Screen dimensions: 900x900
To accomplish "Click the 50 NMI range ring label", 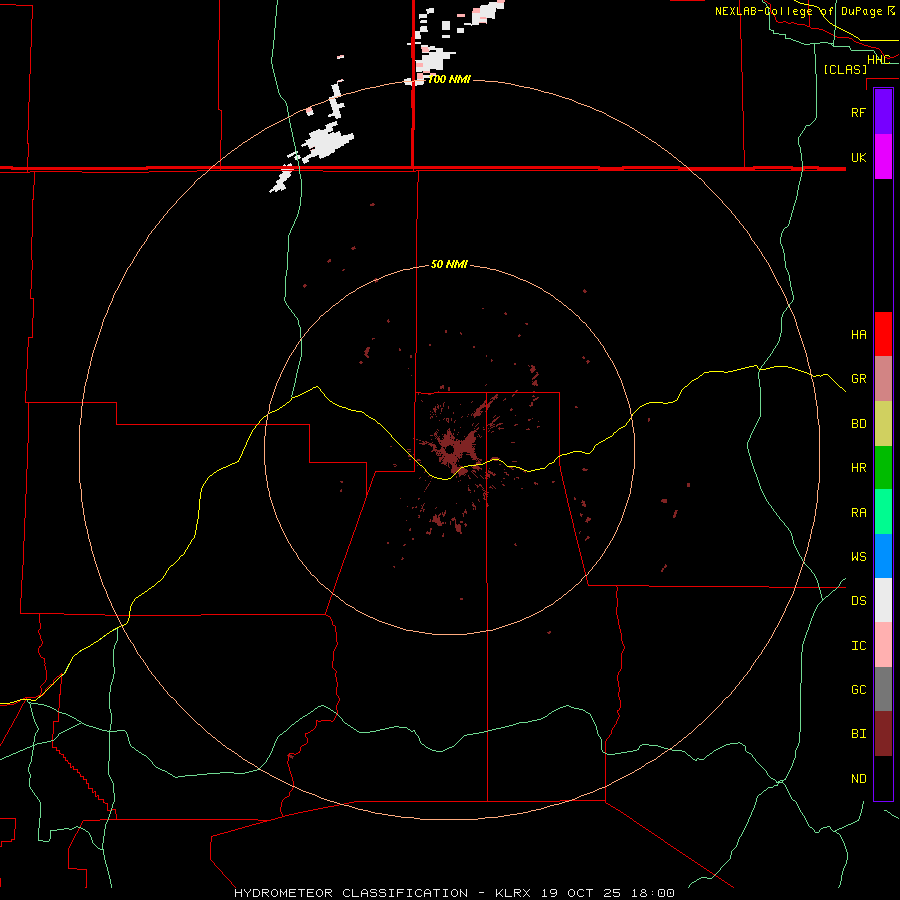I will point(449,264).
